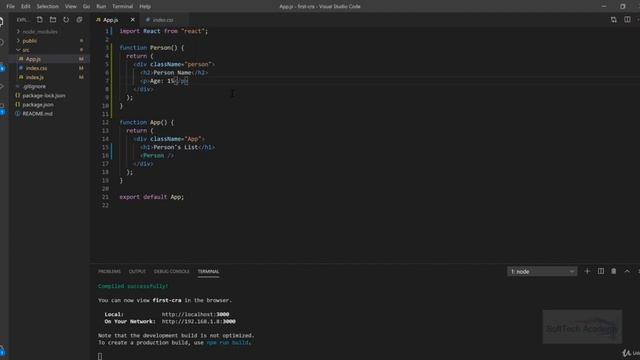
Task: Open the Edit menu
Action: point(26,7)
